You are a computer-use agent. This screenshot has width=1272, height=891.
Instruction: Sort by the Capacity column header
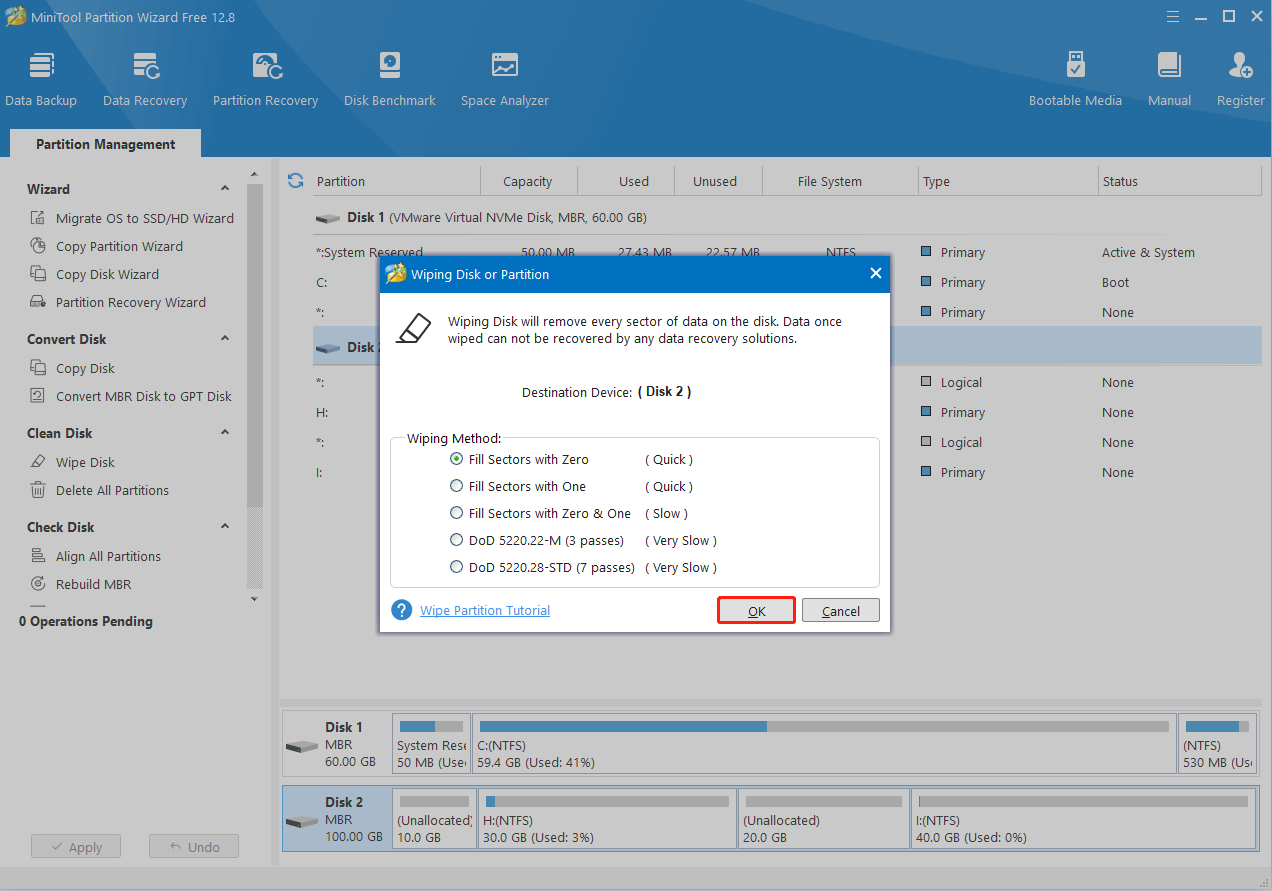tap(528, 181)
